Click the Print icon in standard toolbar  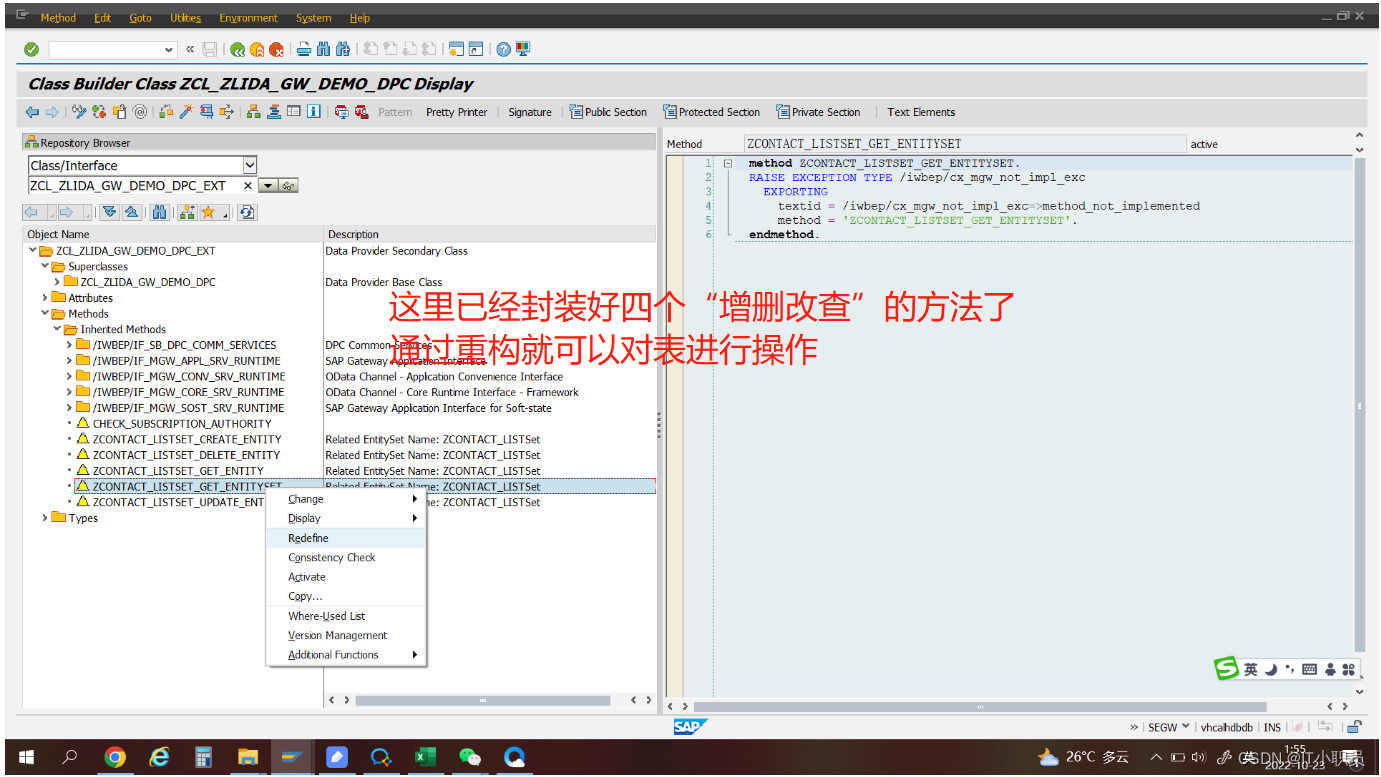coord(304,49)
